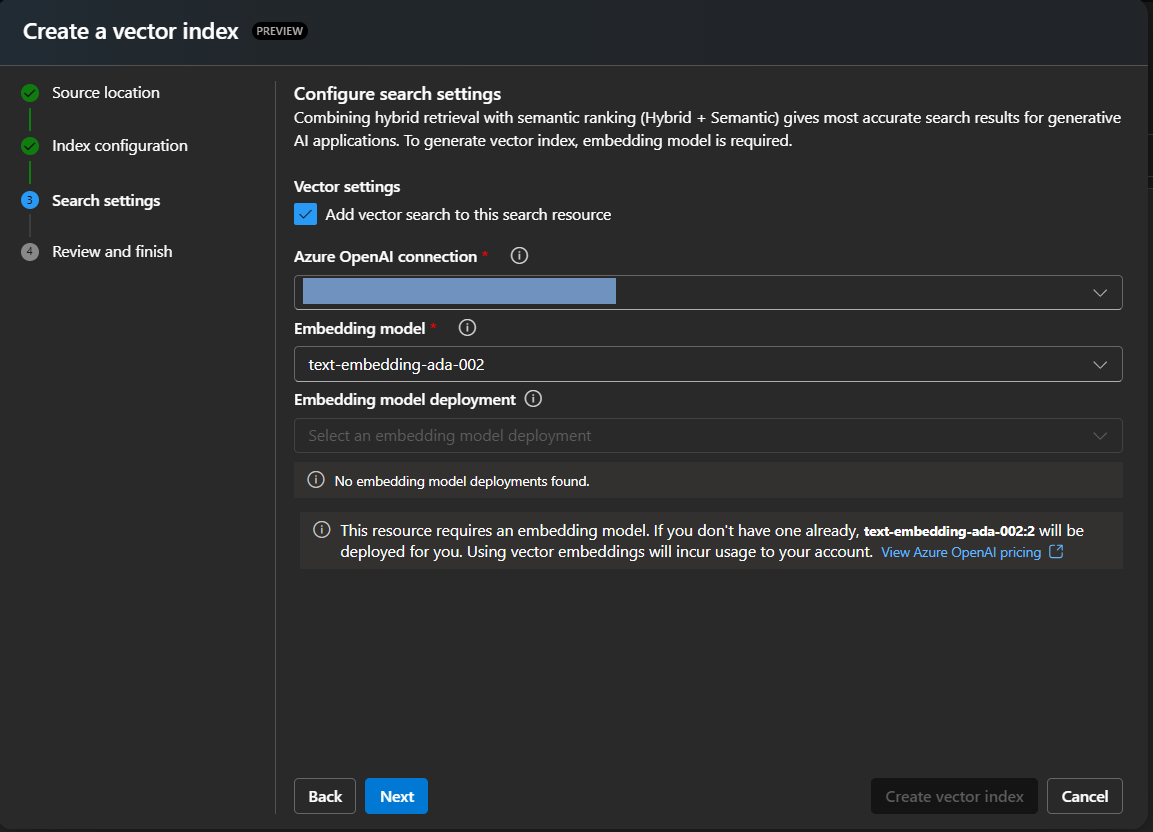Go to the Source location step
The image size is (1153, 832).
coord(106,92)
